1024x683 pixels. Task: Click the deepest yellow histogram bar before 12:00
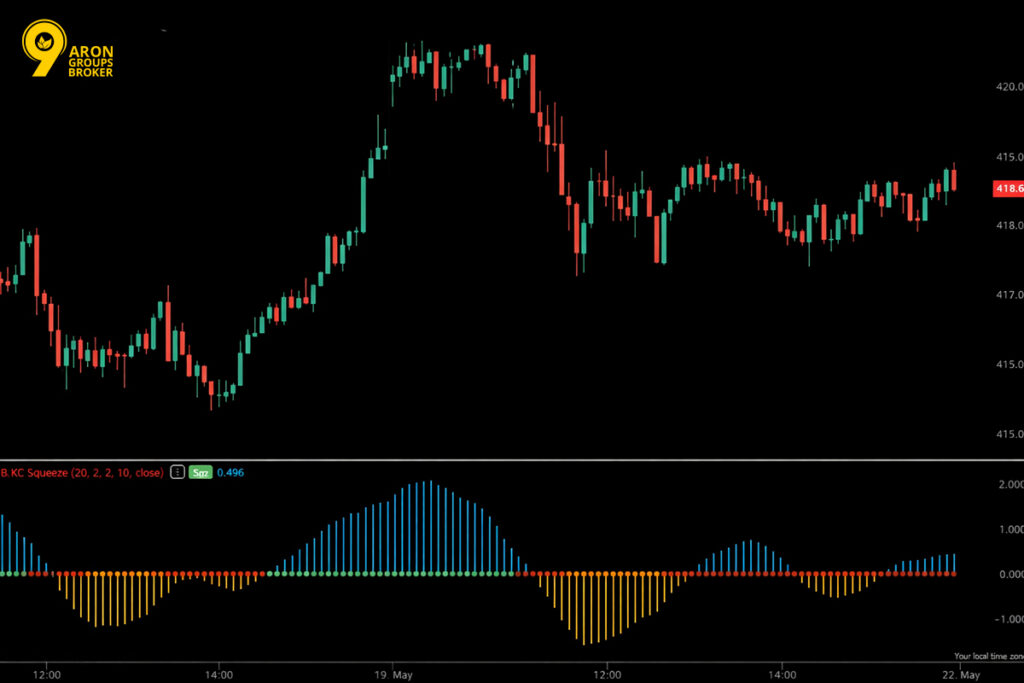tap(583, 642)
